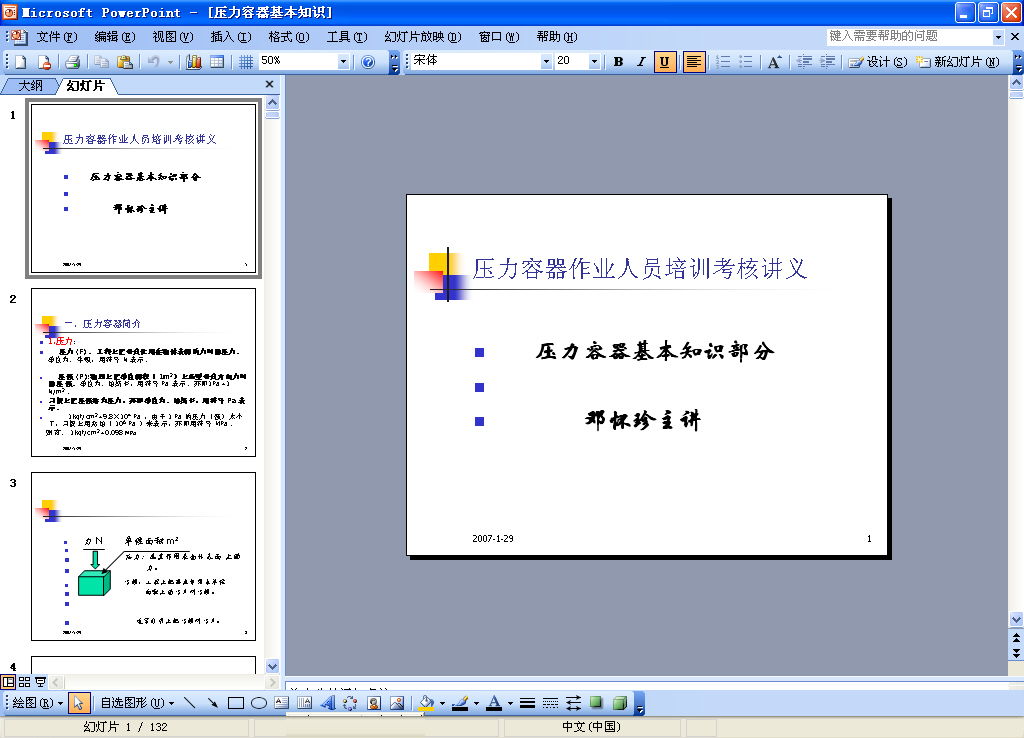Toggle Bold formatting

click(618, 62)
